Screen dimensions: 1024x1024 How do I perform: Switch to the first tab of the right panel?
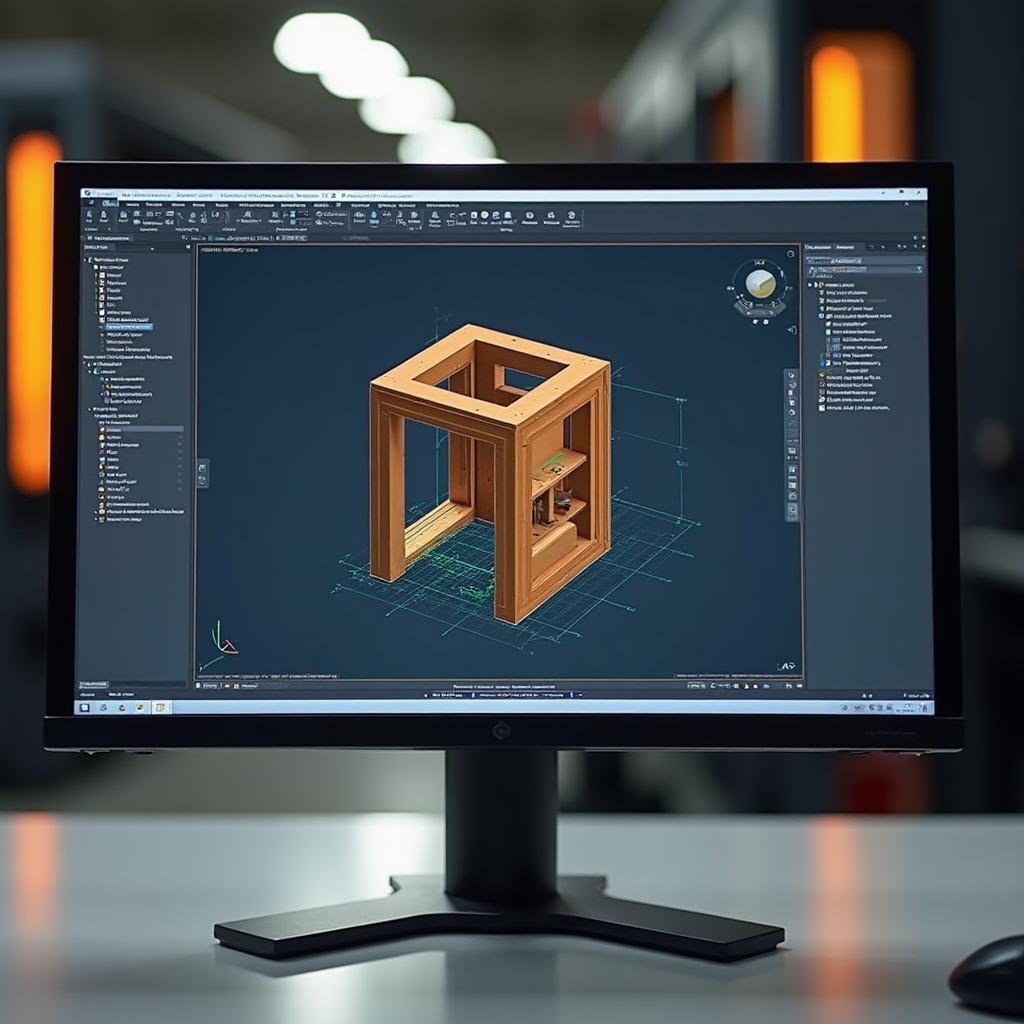[x=818, y=248]
